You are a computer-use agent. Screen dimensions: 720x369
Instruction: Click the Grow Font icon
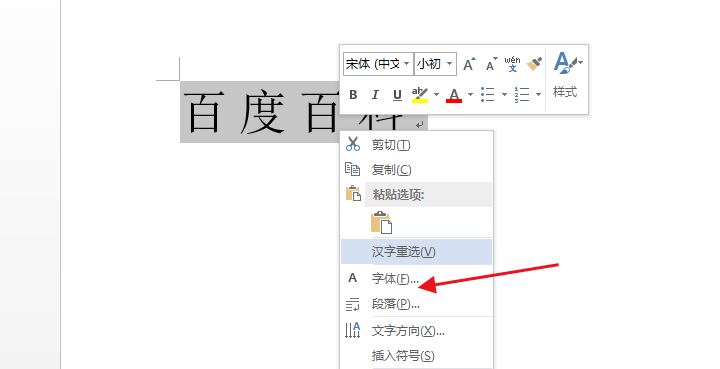click(469, 64)
